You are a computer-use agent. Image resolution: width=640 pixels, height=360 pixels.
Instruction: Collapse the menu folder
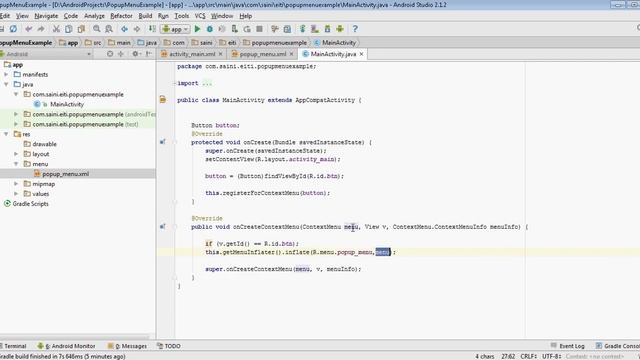(x=16, y=164)
